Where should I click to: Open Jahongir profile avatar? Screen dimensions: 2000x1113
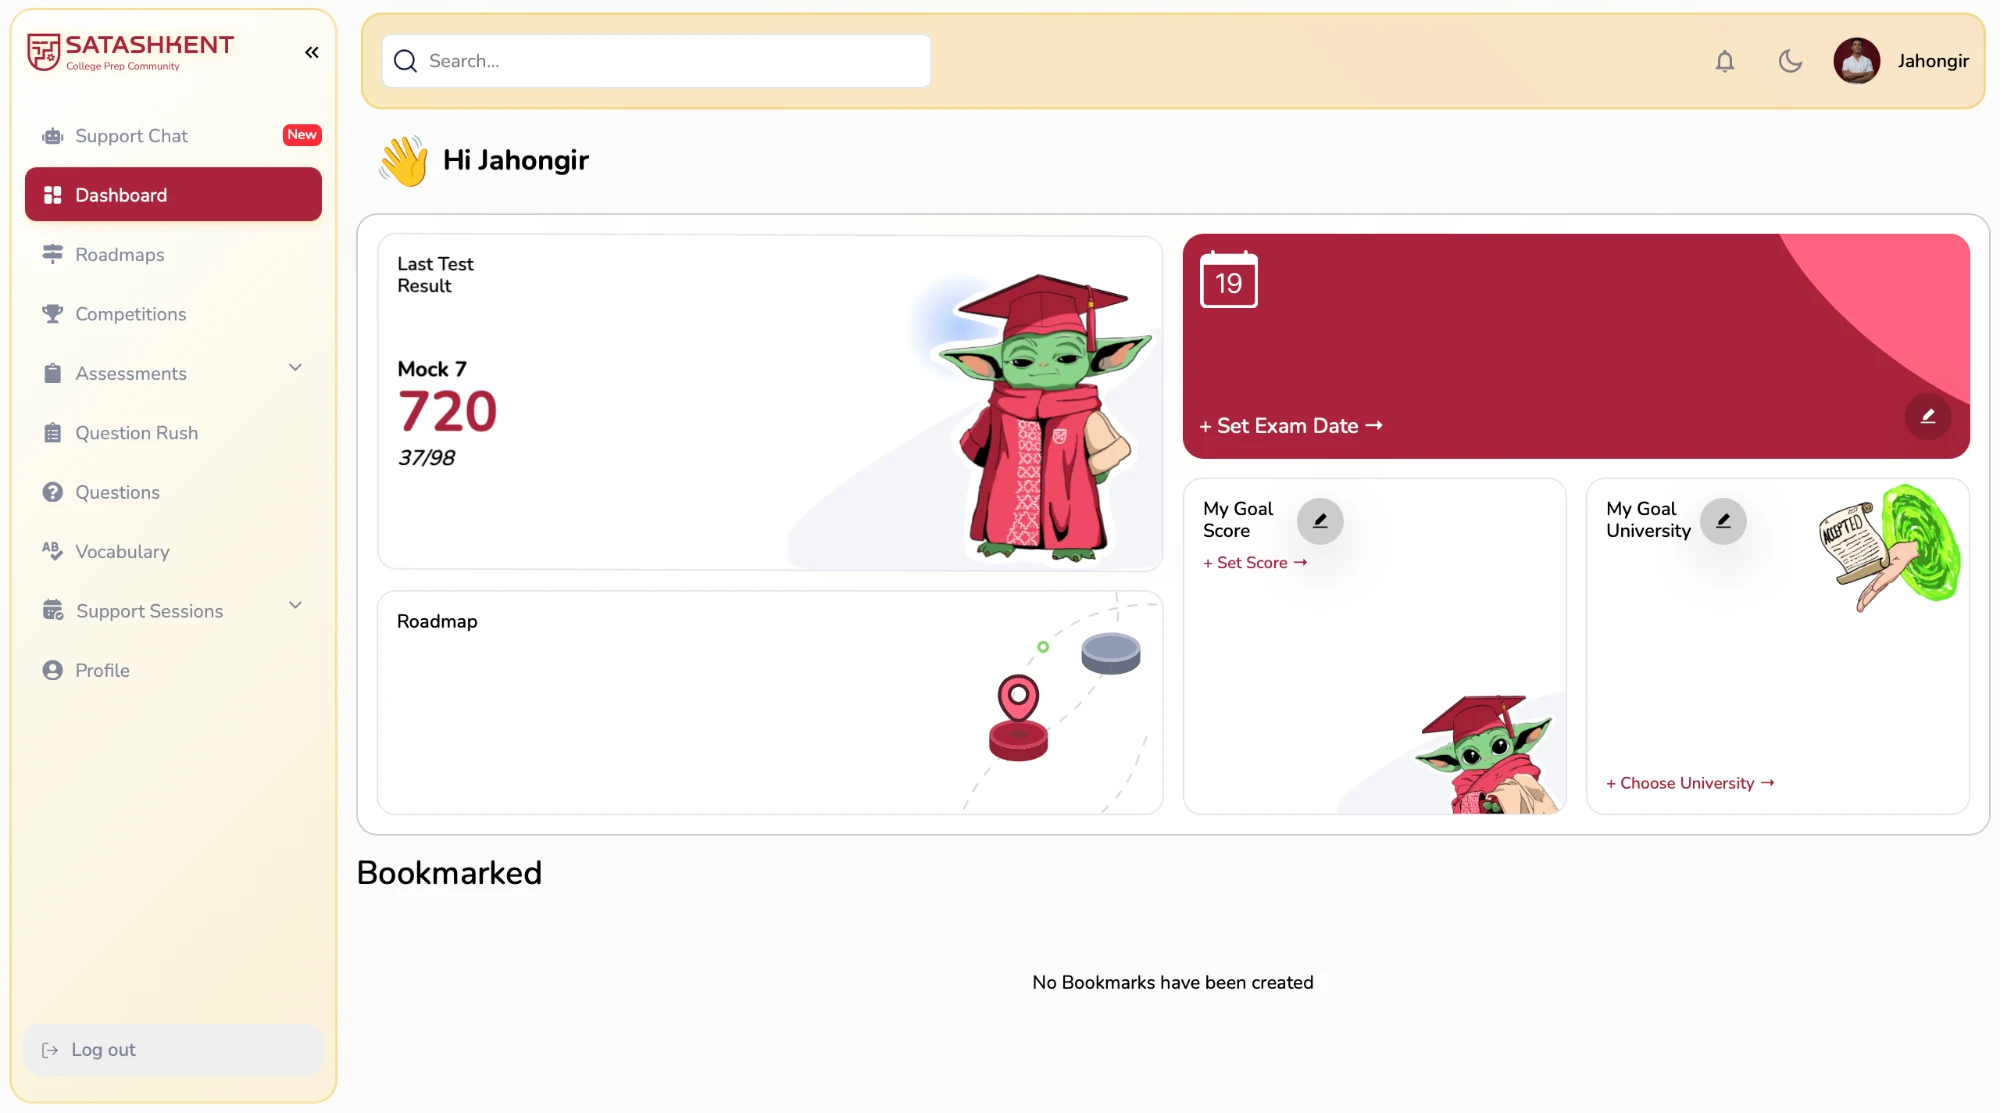[1857, 61]
